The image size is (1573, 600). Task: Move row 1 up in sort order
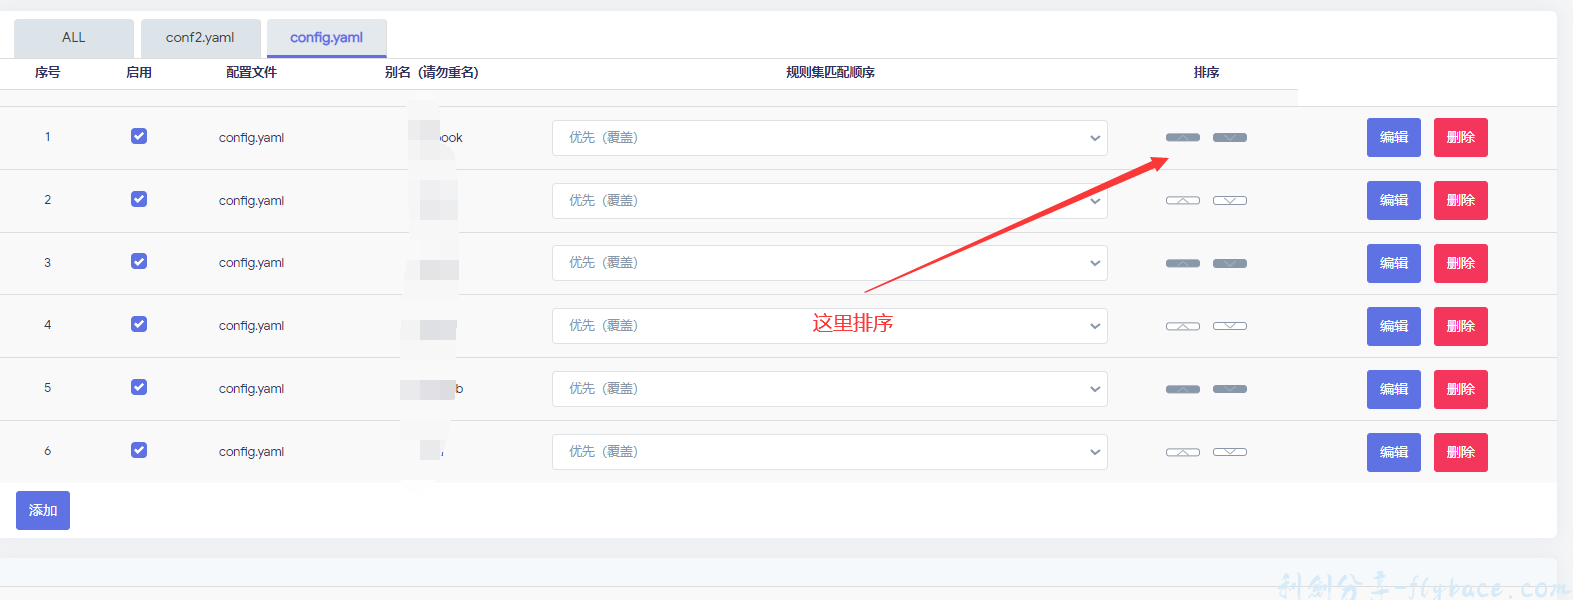click(x=1182, y=137)
